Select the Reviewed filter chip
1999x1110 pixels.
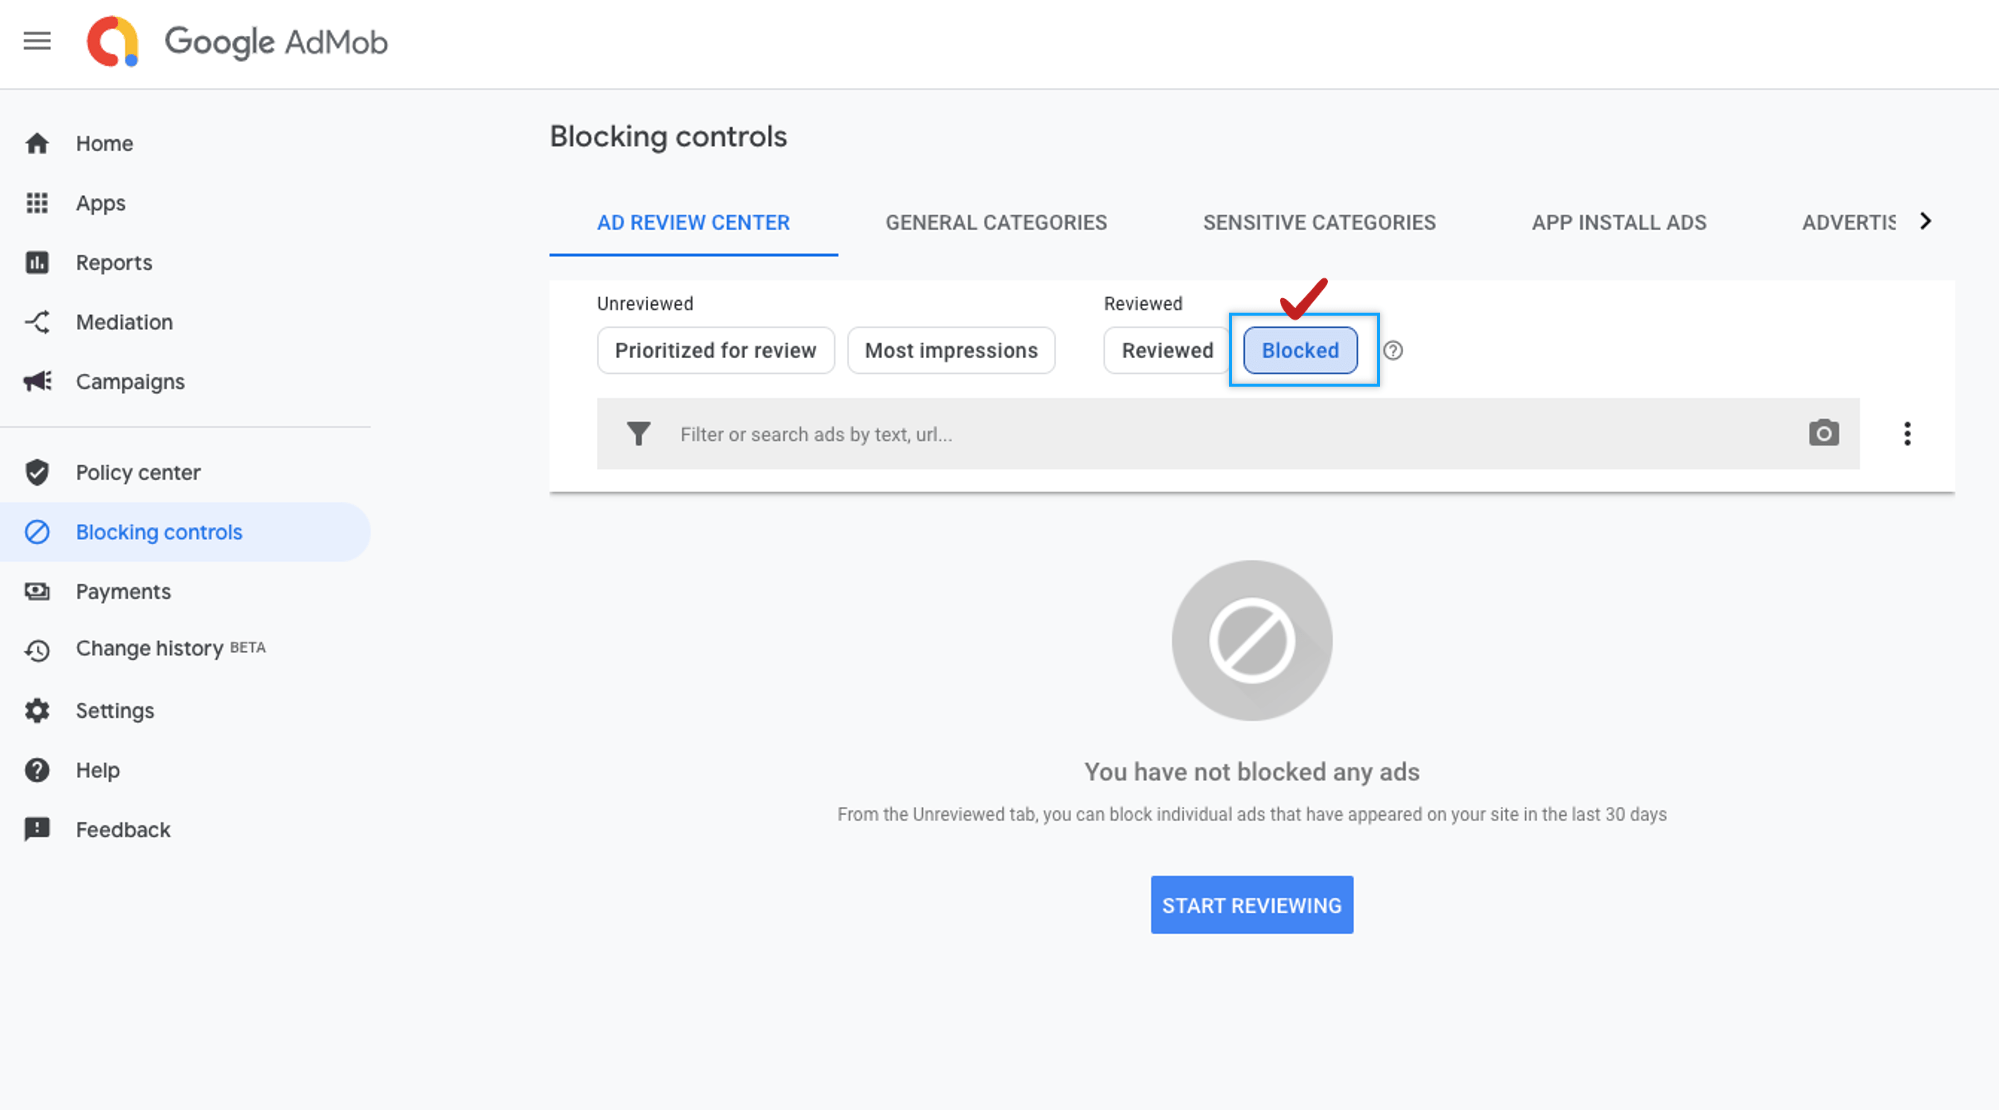click(1166, 351)
